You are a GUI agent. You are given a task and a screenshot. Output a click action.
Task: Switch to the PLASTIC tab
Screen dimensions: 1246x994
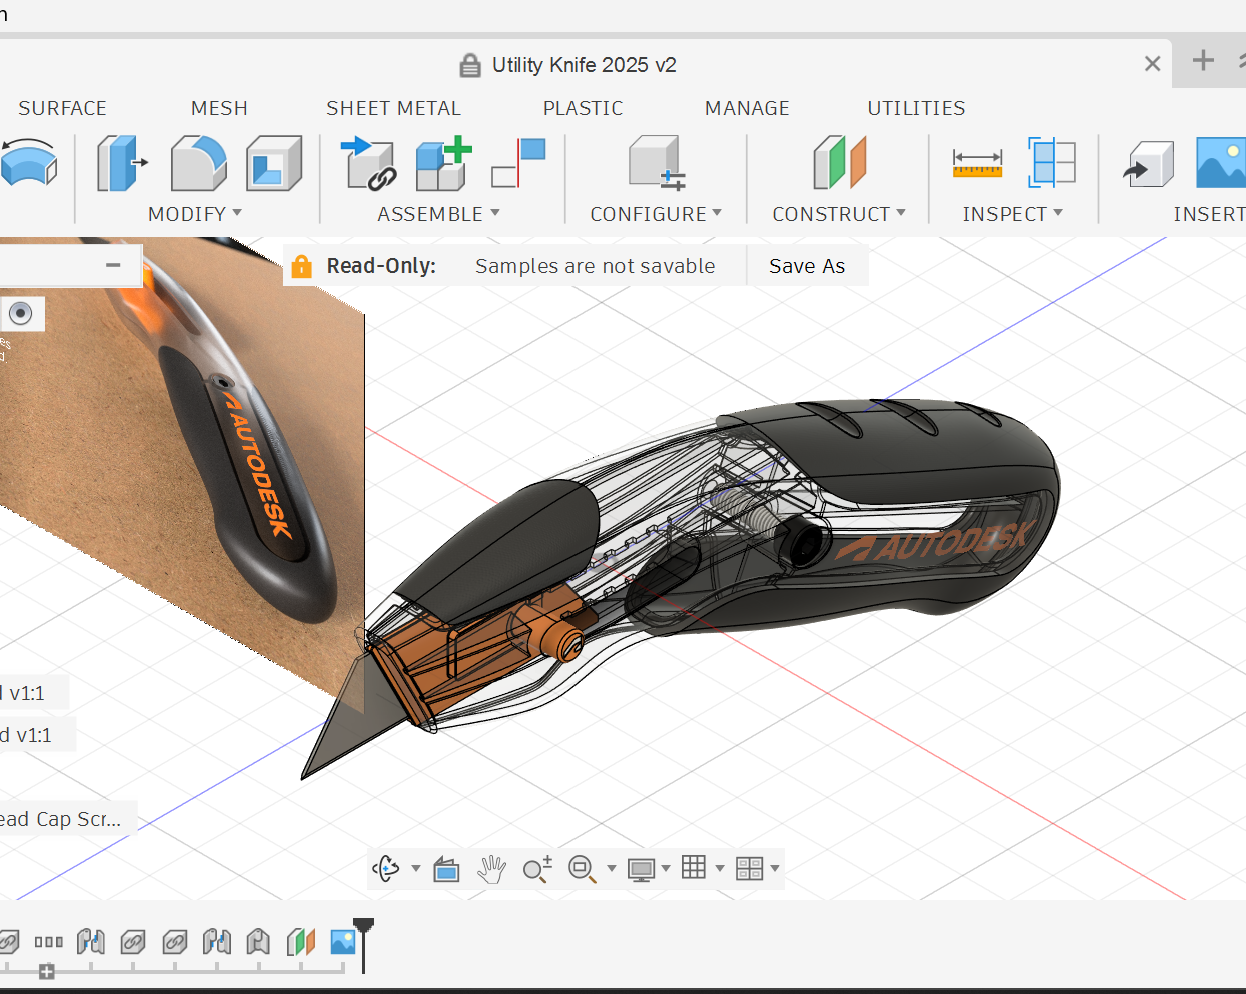point(583,108)
